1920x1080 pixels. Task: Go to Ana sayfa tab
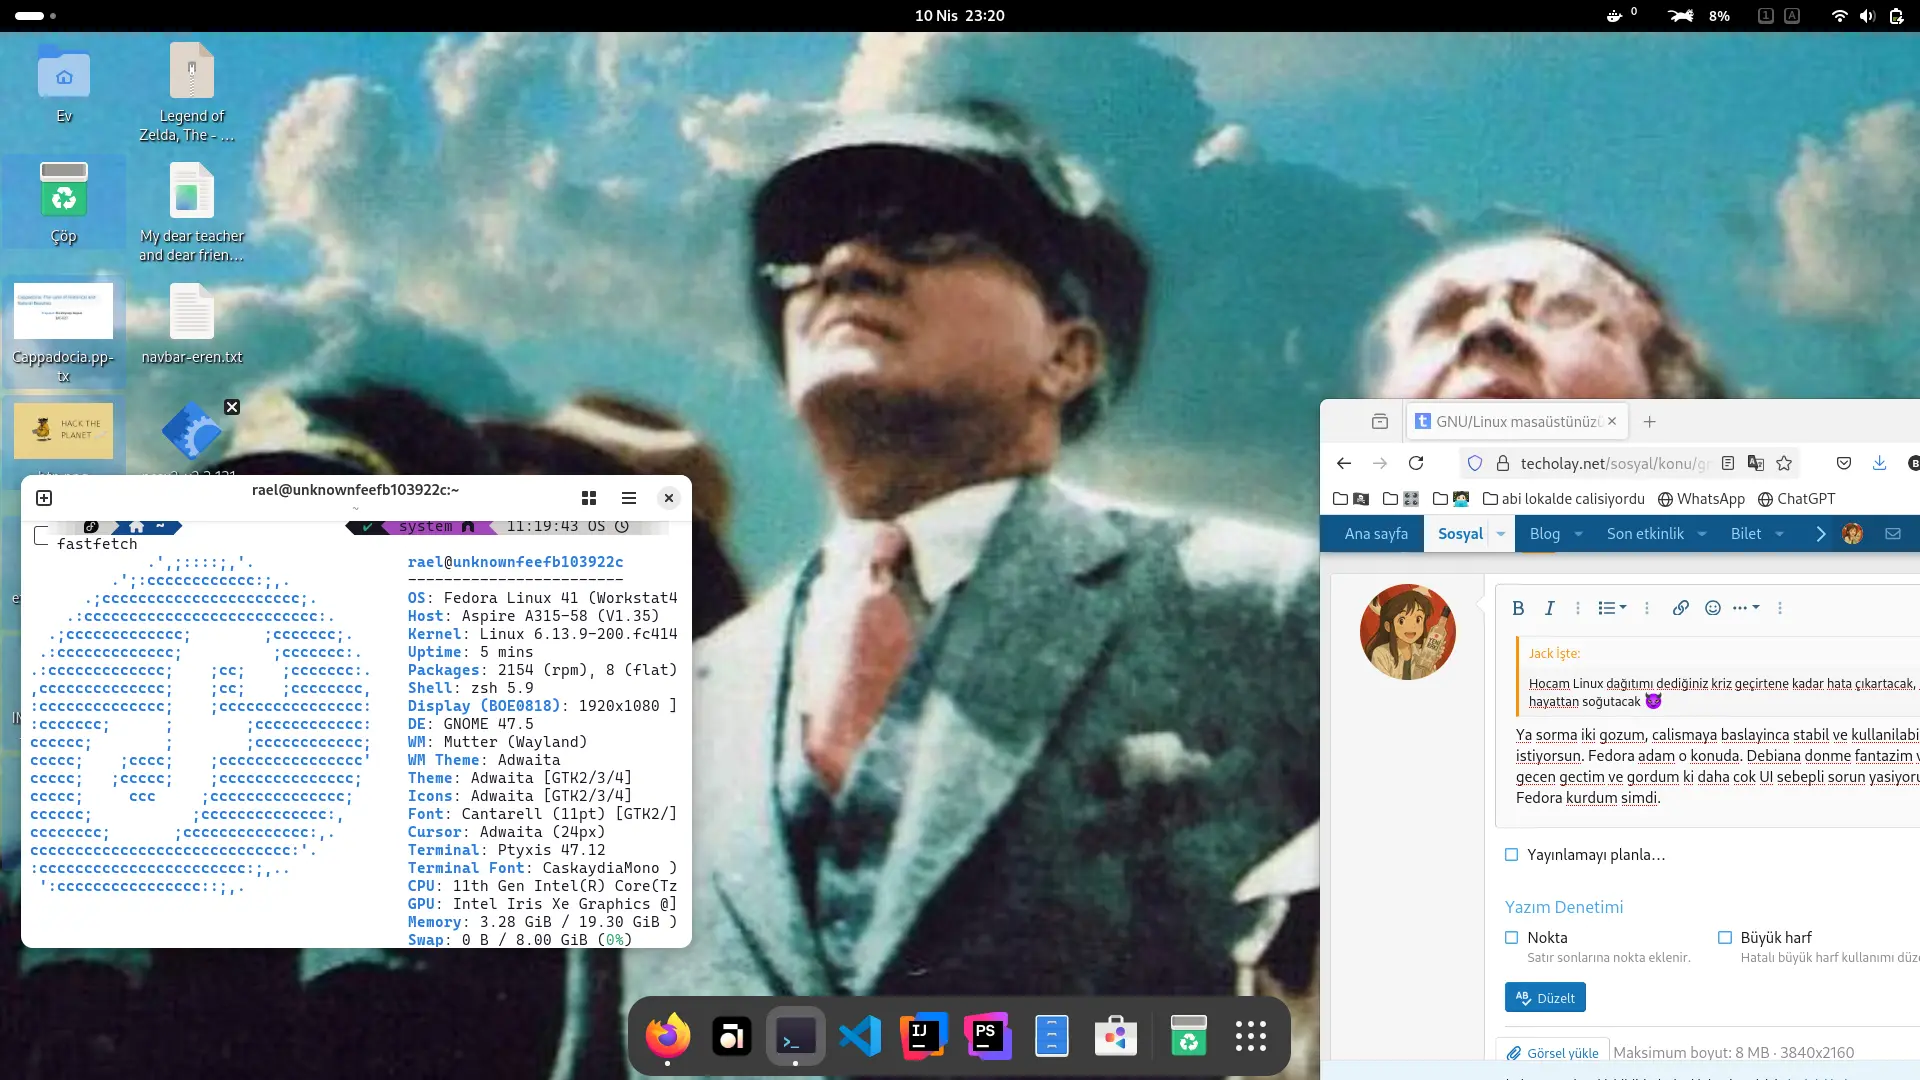click(x=1376, y=534)
